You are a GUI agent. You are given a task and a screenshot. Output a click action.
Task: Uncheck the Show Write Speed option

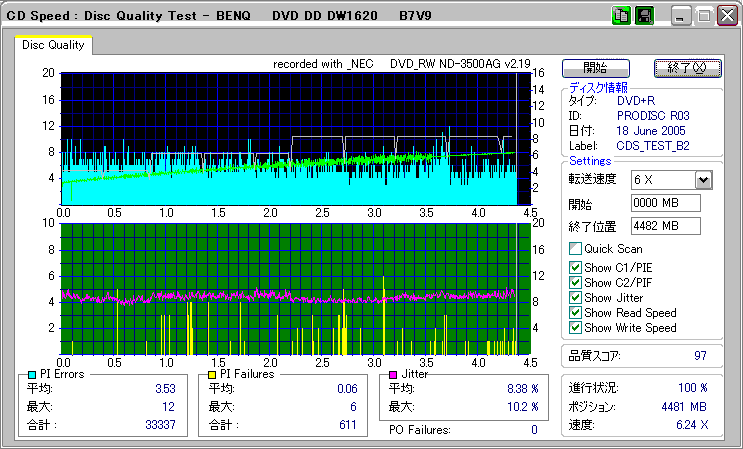(x=575, y=328)
